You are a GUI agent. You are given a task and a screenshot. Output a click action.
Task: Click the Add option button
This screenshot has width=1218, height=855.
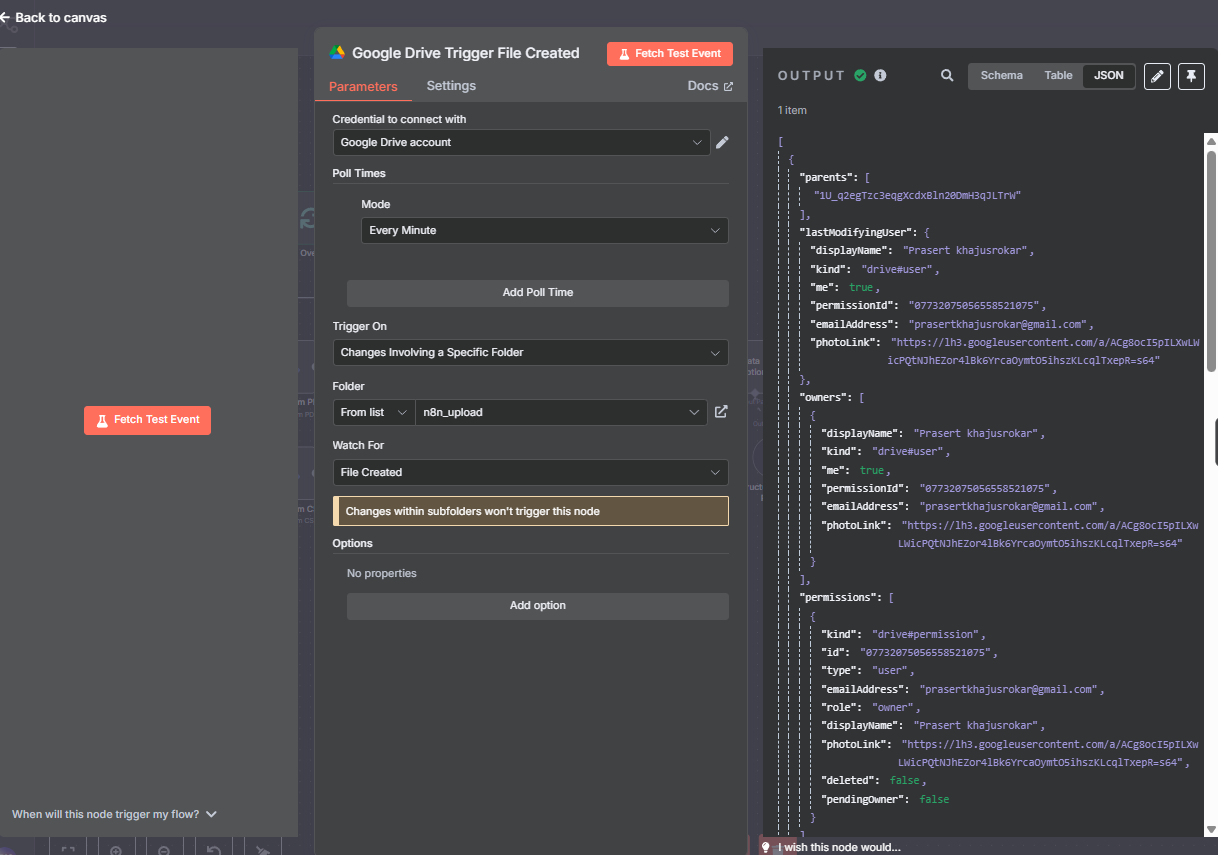(x=538, y=606)
